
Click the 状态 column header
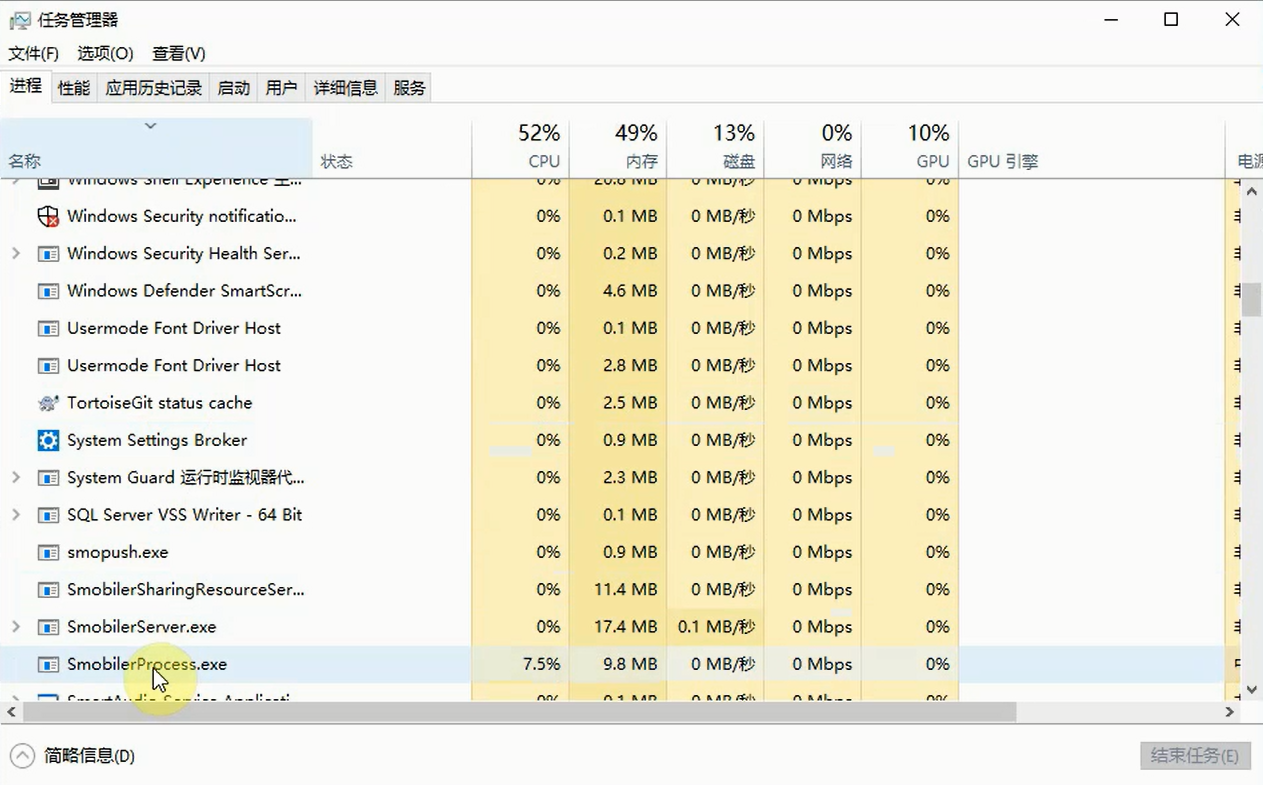(392, 148)
